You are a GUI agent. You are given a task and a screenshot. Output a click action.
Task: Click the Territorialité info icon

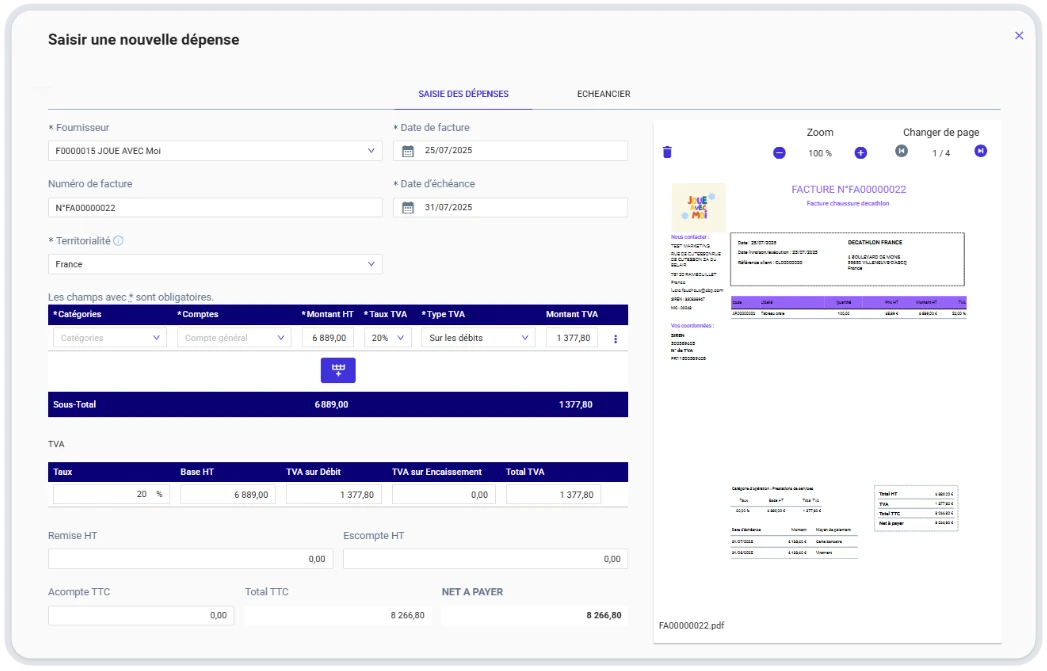pos(118,241)
